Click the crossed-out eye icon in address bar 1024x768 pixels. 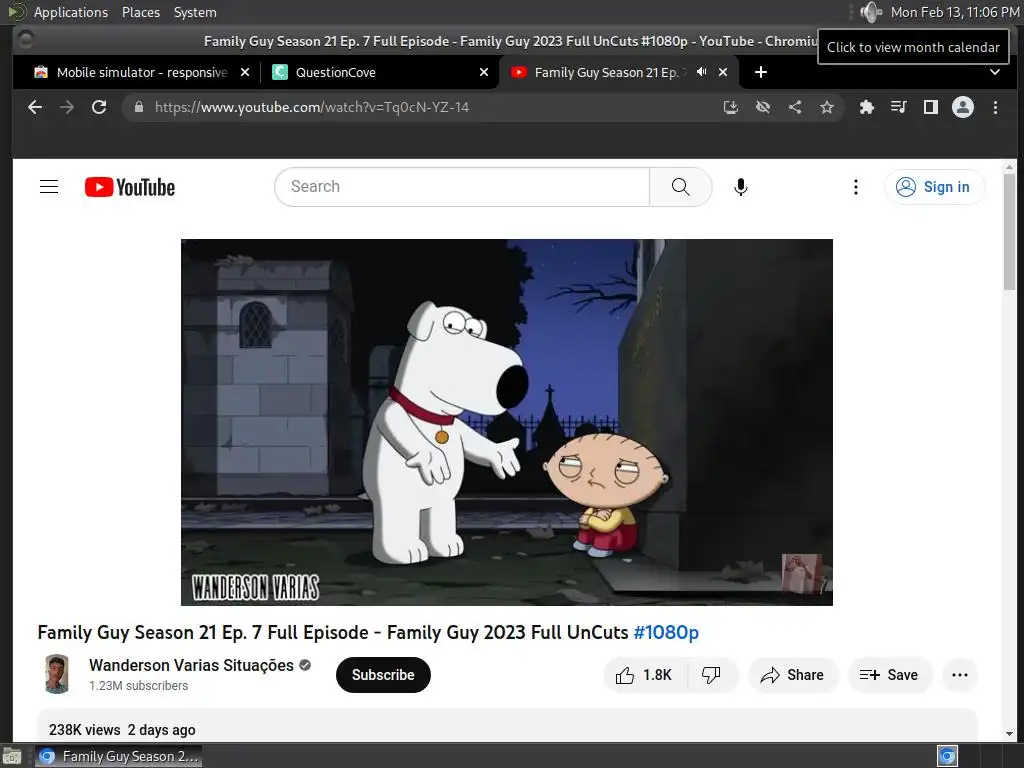(x=763, y=107)
